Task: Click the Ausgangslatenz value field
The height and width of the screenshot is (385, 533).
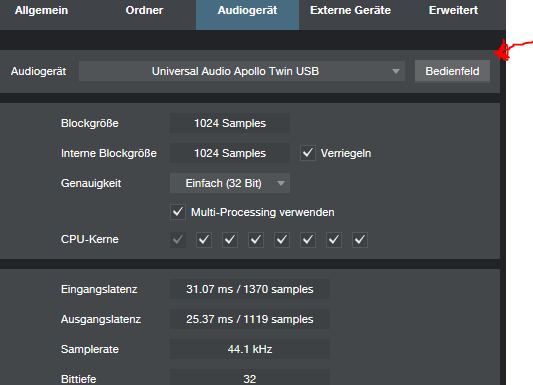Action: pos(250,319)
